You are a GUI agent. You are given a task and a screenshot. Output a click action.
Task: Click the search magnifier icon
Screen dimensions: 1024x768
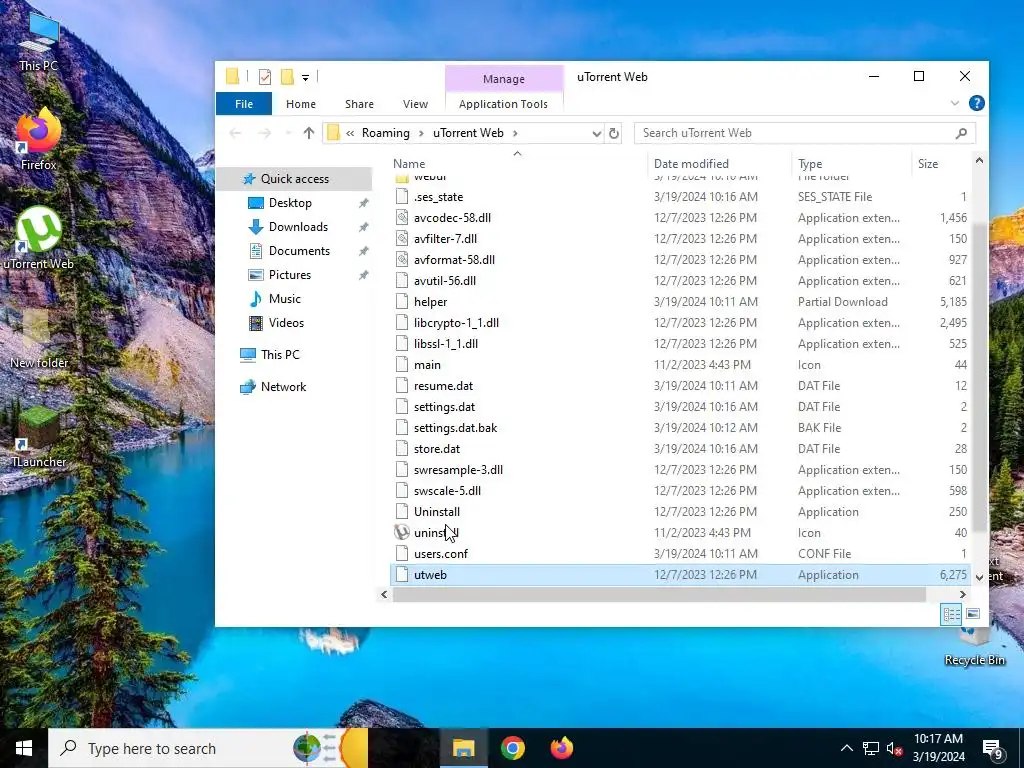click(961, 133)
